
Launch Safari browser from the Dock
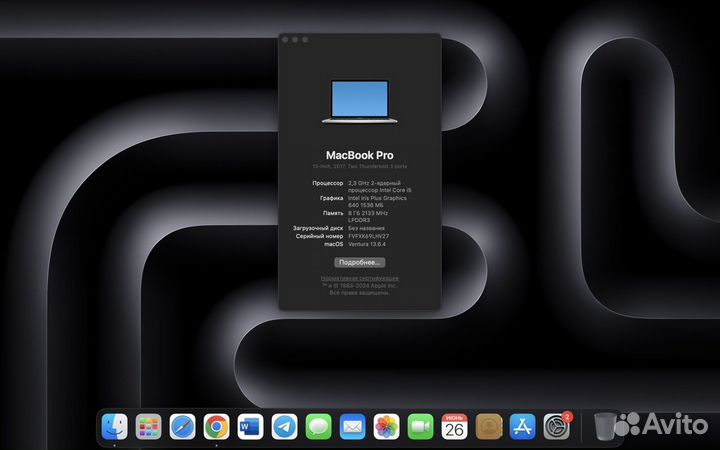182,427
